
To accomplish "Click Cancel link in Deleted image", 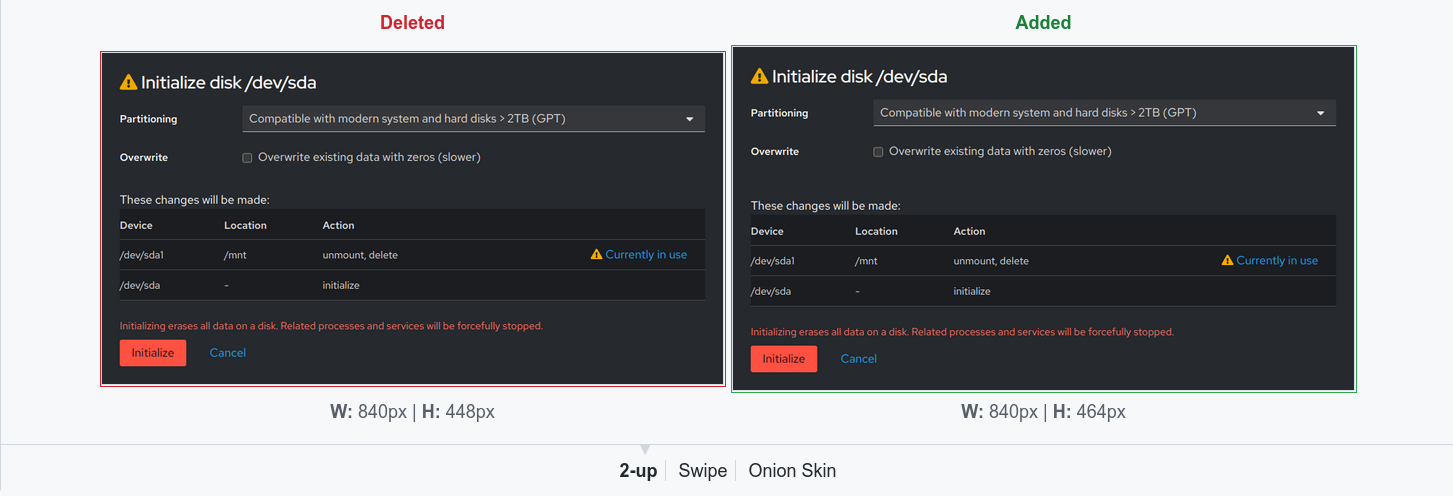I will (x=228, y=353).
